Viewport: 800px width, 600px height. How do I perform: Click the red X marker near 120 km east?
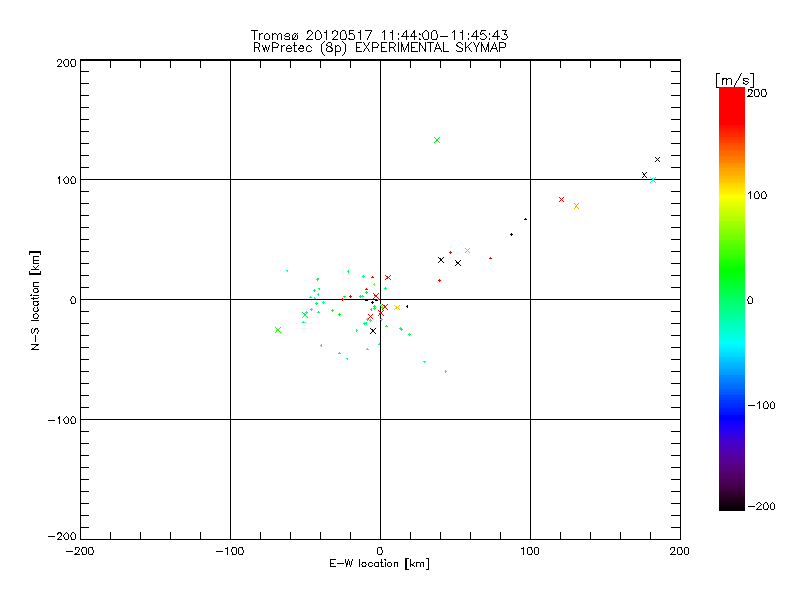pos(562,199)
